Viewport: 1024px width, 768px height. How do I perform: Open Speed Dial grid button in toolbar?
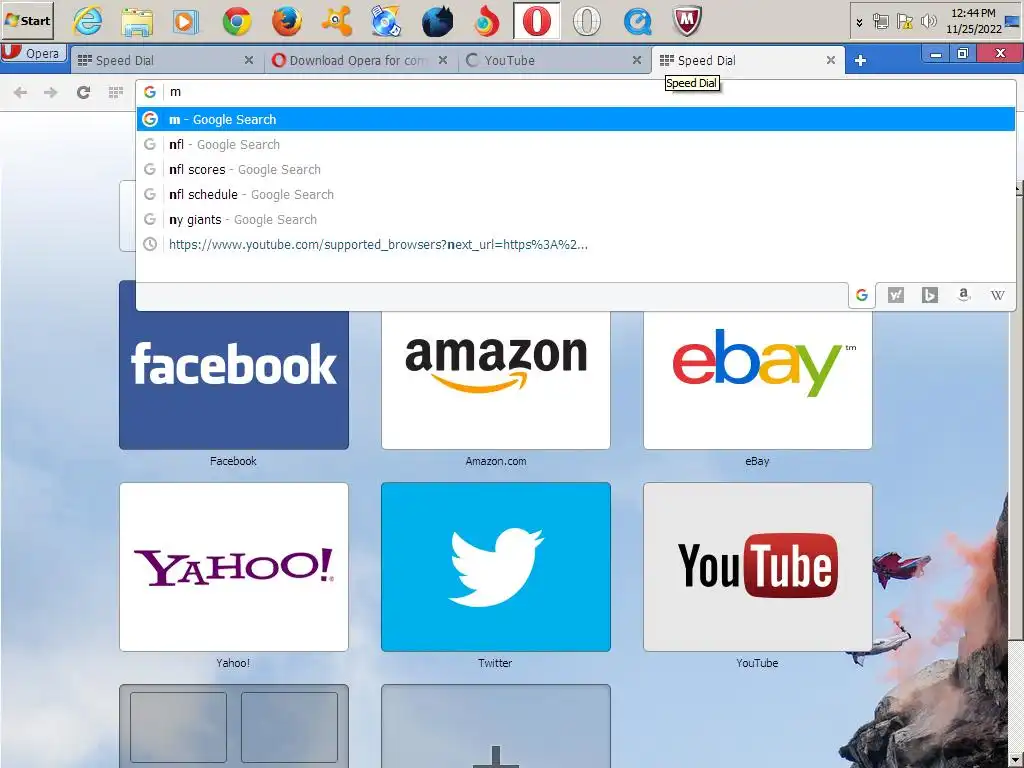[x=116, y=93]
